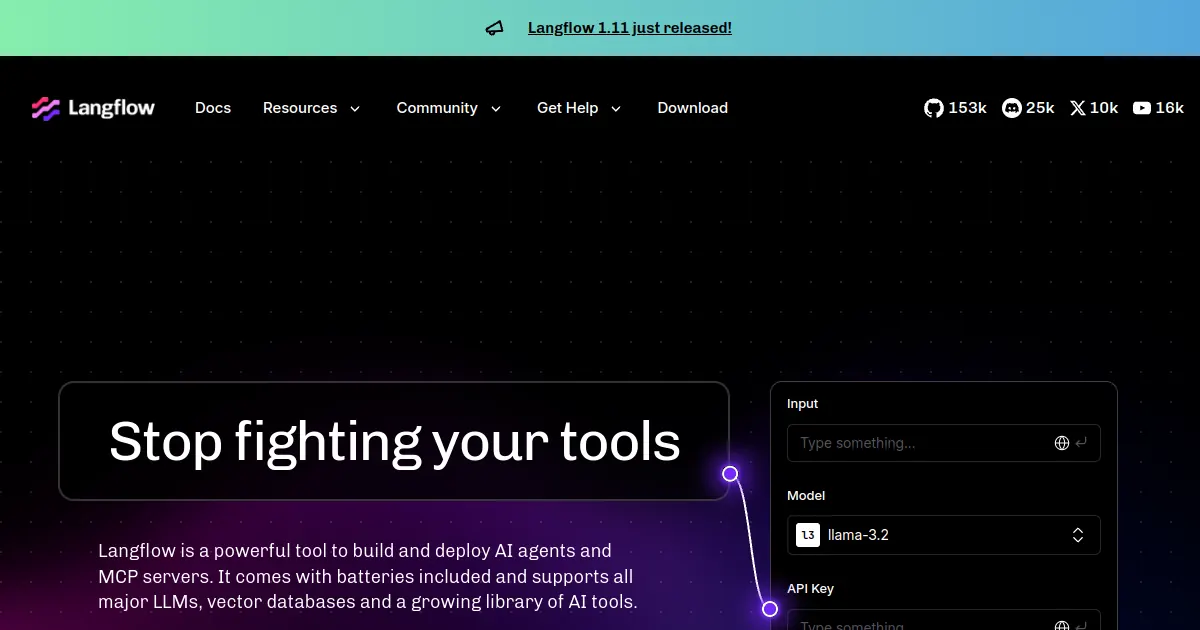Click the globe icon in Input field
This screenshot has height=630, width=1200.
click(1062, 443)
